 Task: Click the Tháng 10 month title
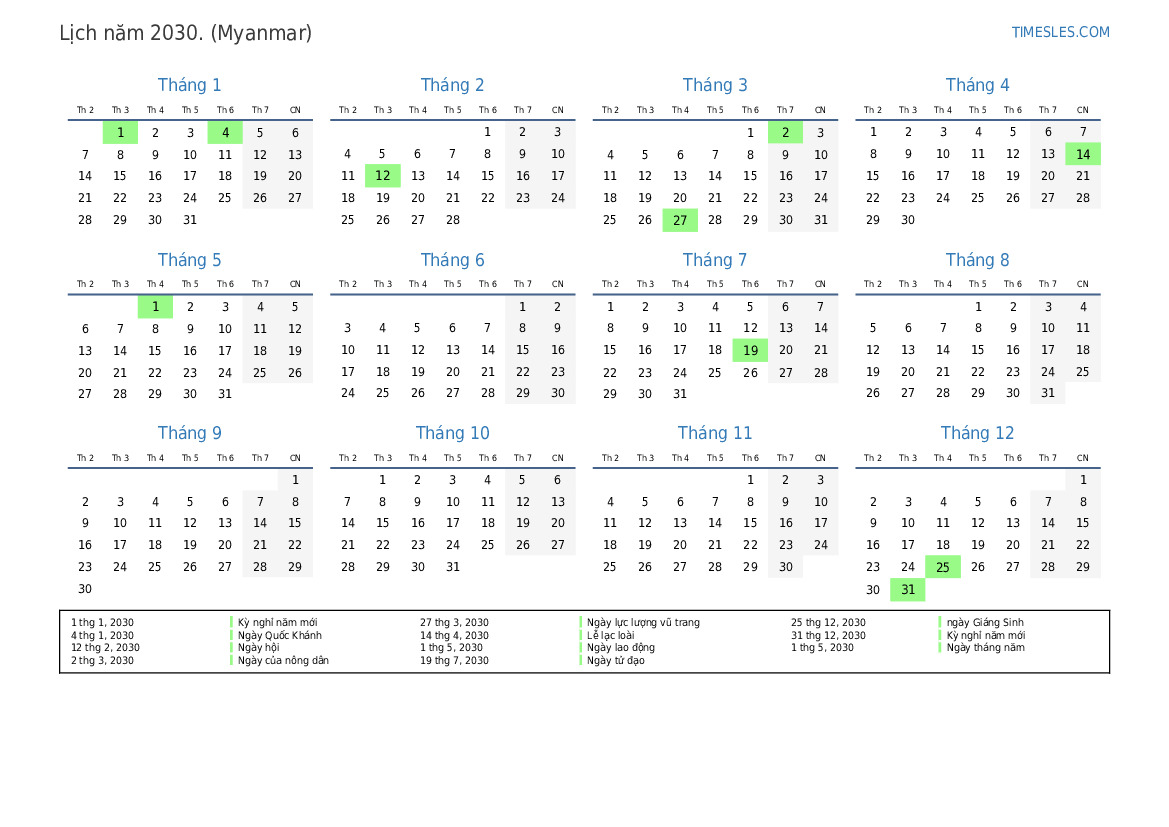coord(452,433)
